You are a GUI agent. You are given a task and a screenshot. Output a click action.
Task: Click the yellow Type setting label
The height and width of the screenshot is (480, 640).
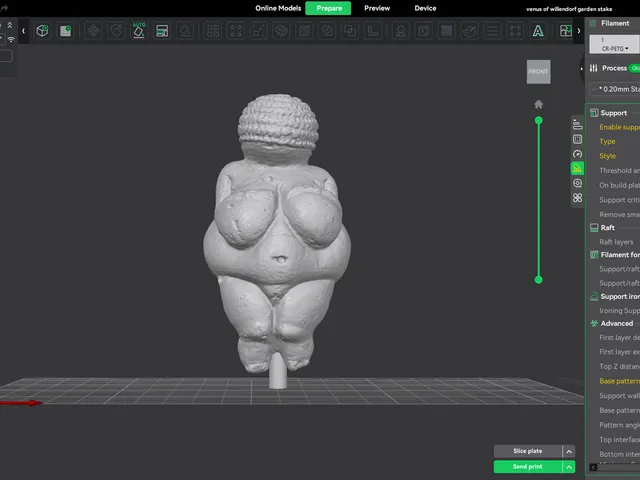[x=607, y=142]
